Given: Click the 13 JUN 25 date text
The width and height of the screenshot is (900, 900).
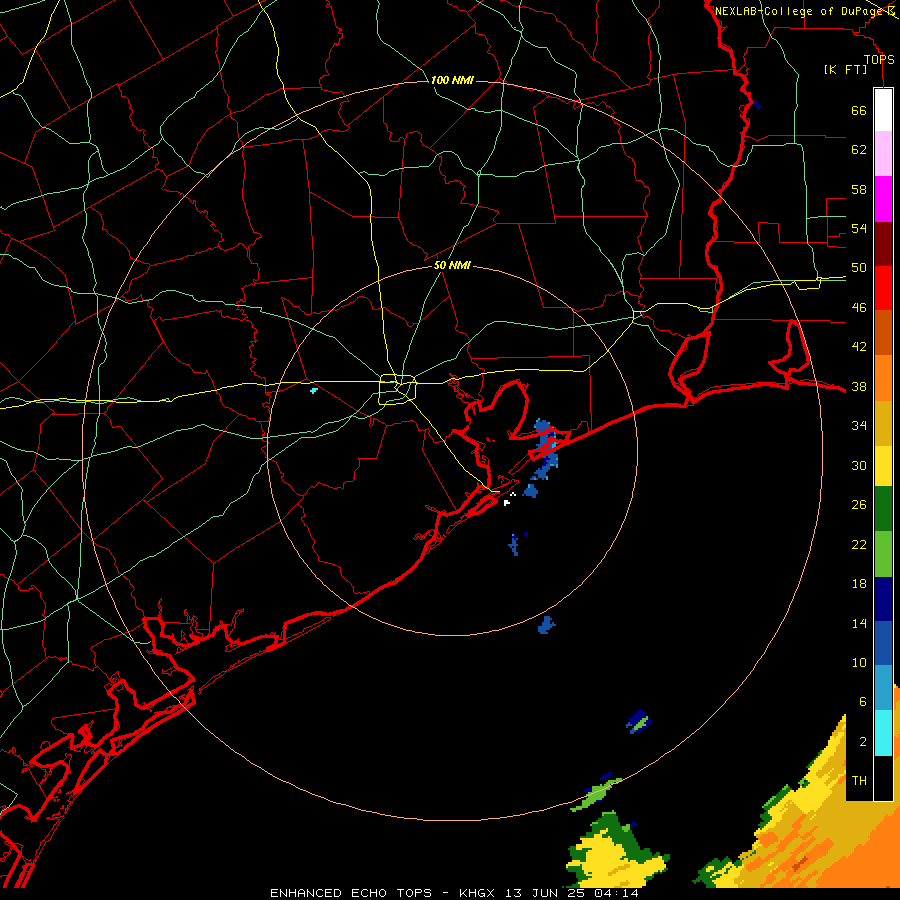Looking at the screenshot, I should point(545,893).
